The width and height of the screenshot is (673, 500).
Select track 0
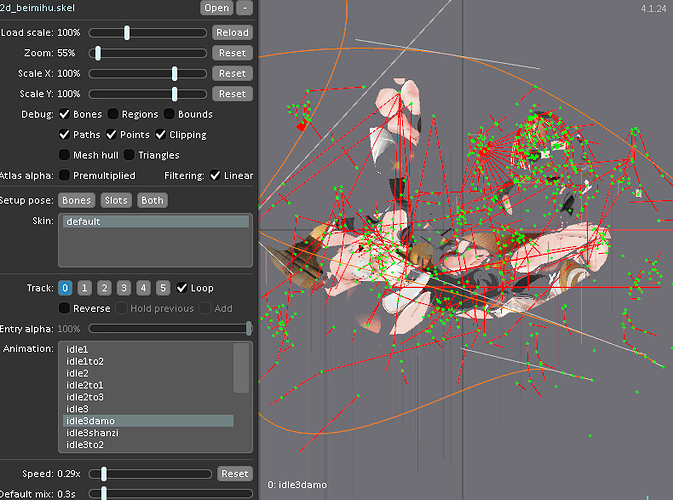click(x=65, y=288)
